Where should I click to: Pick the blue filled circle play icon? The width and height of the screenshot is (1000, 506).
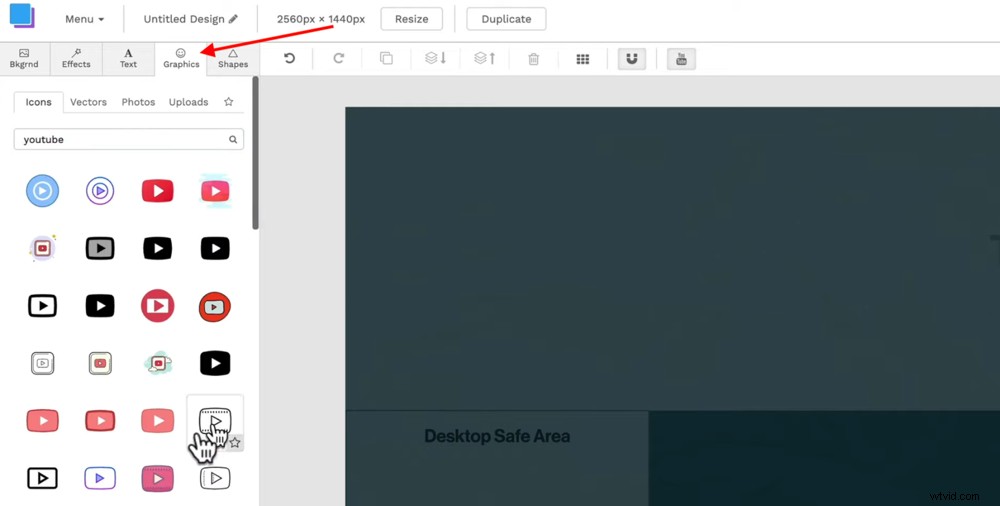[43, 191]
